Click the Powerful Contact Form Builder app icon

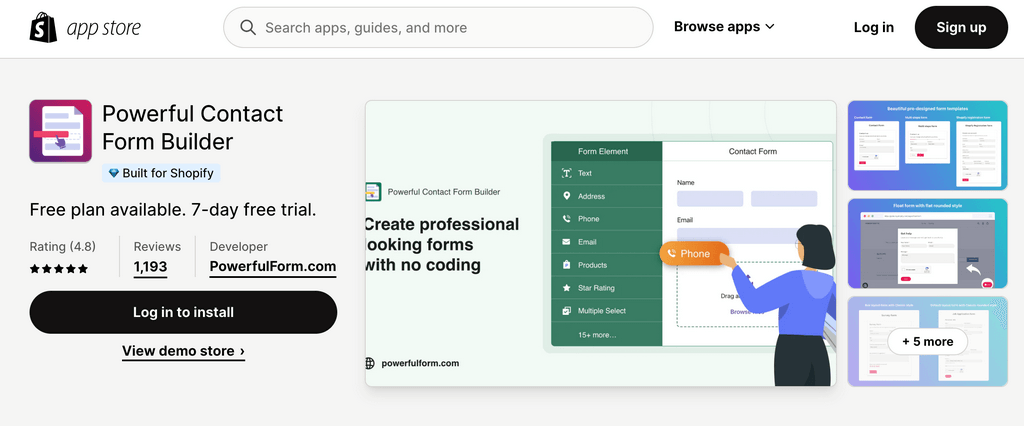pyautogui.click(x=61, y=131)
